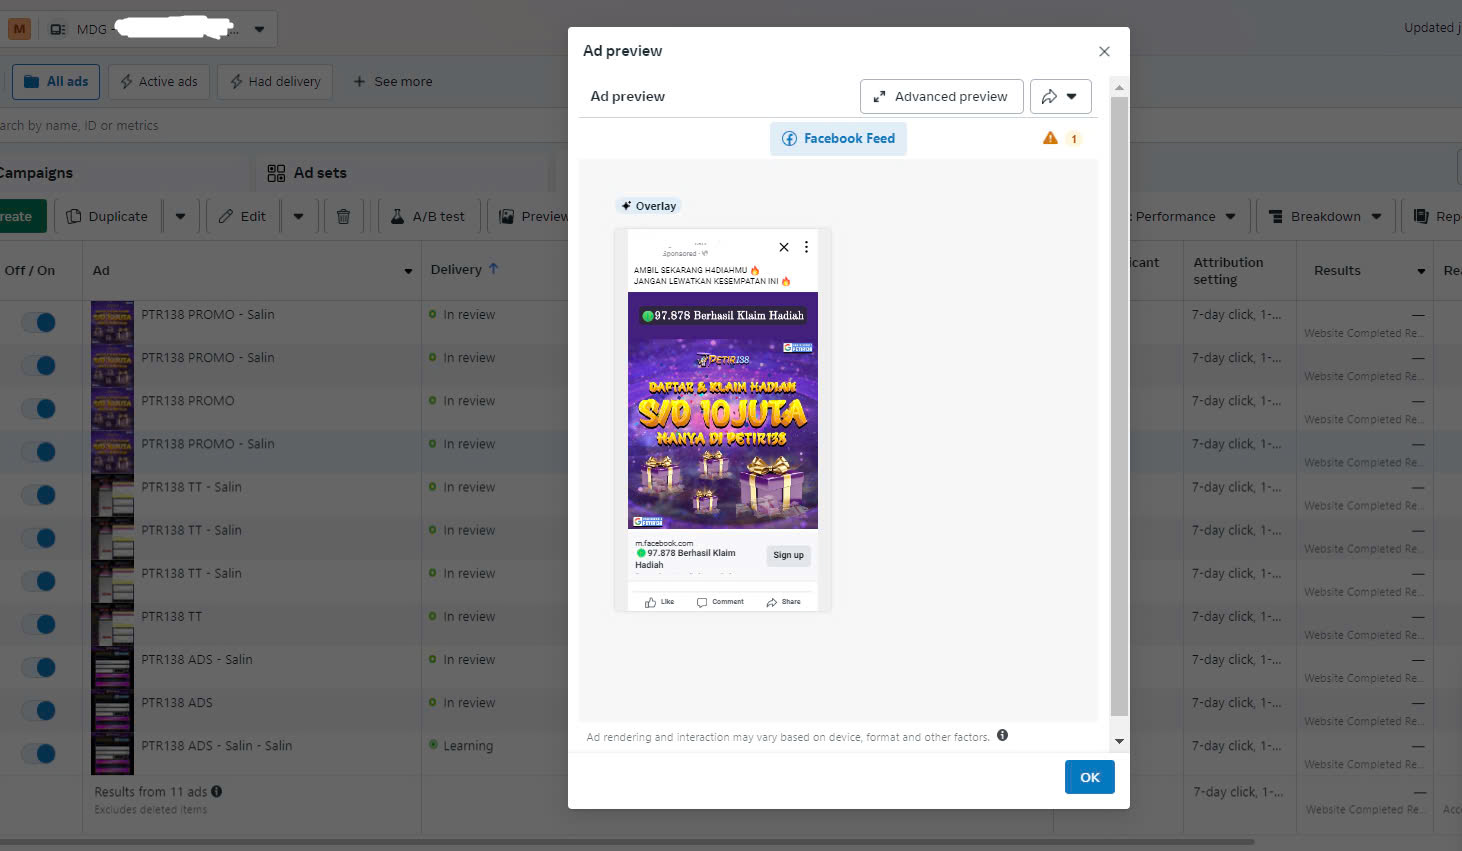This screenshot has height=851, width=1462.
Task: Click the Overlay label in preview
Action: coord(648,206)
